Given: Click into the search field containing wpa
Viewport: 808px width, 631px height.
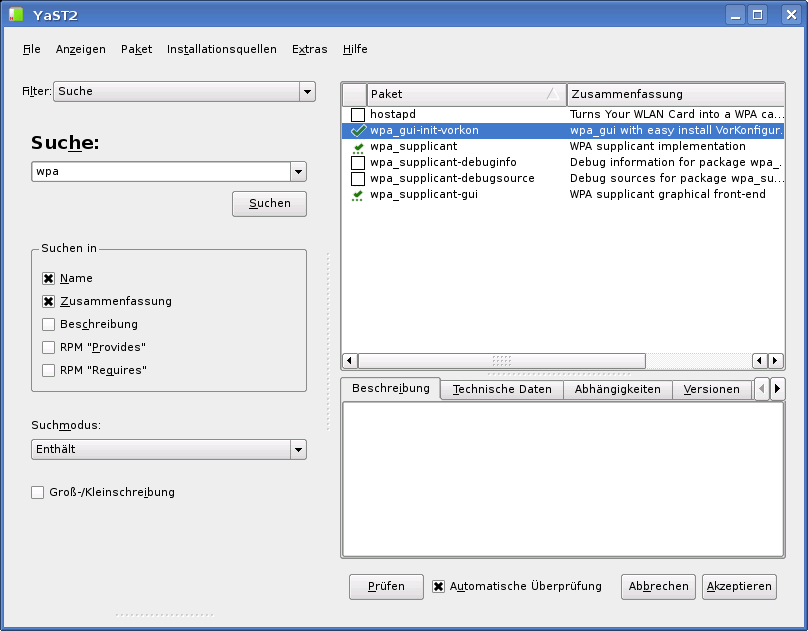Looking at the screenshot, I should (161, 172).
